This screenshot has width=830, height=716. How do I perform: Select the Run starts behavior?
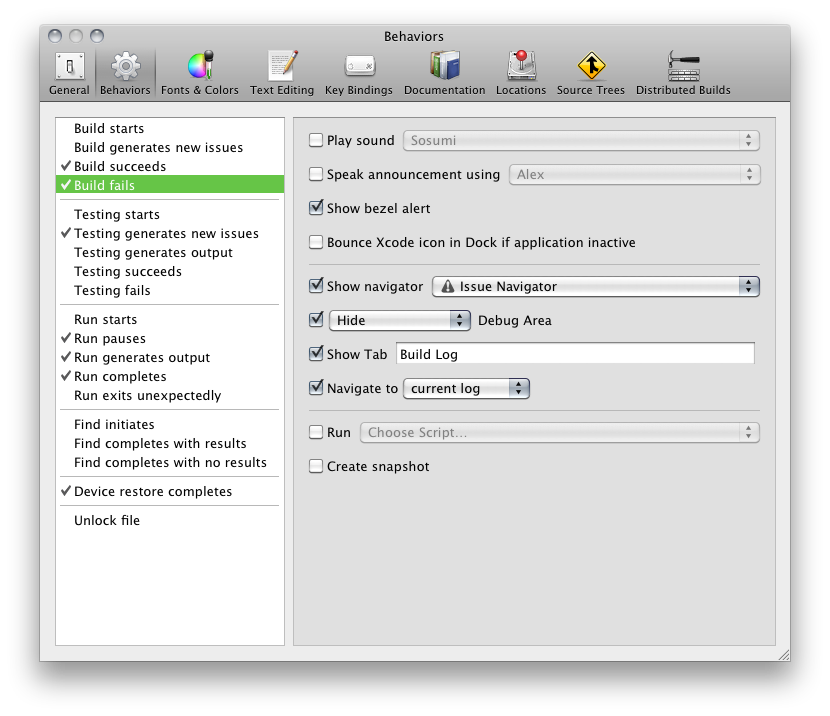click(x=170, y=320)
